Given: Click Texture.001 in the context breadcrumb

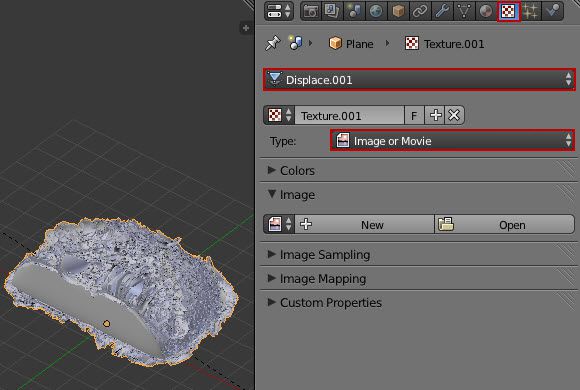Looking at the screenshot, I should (445, 44).
